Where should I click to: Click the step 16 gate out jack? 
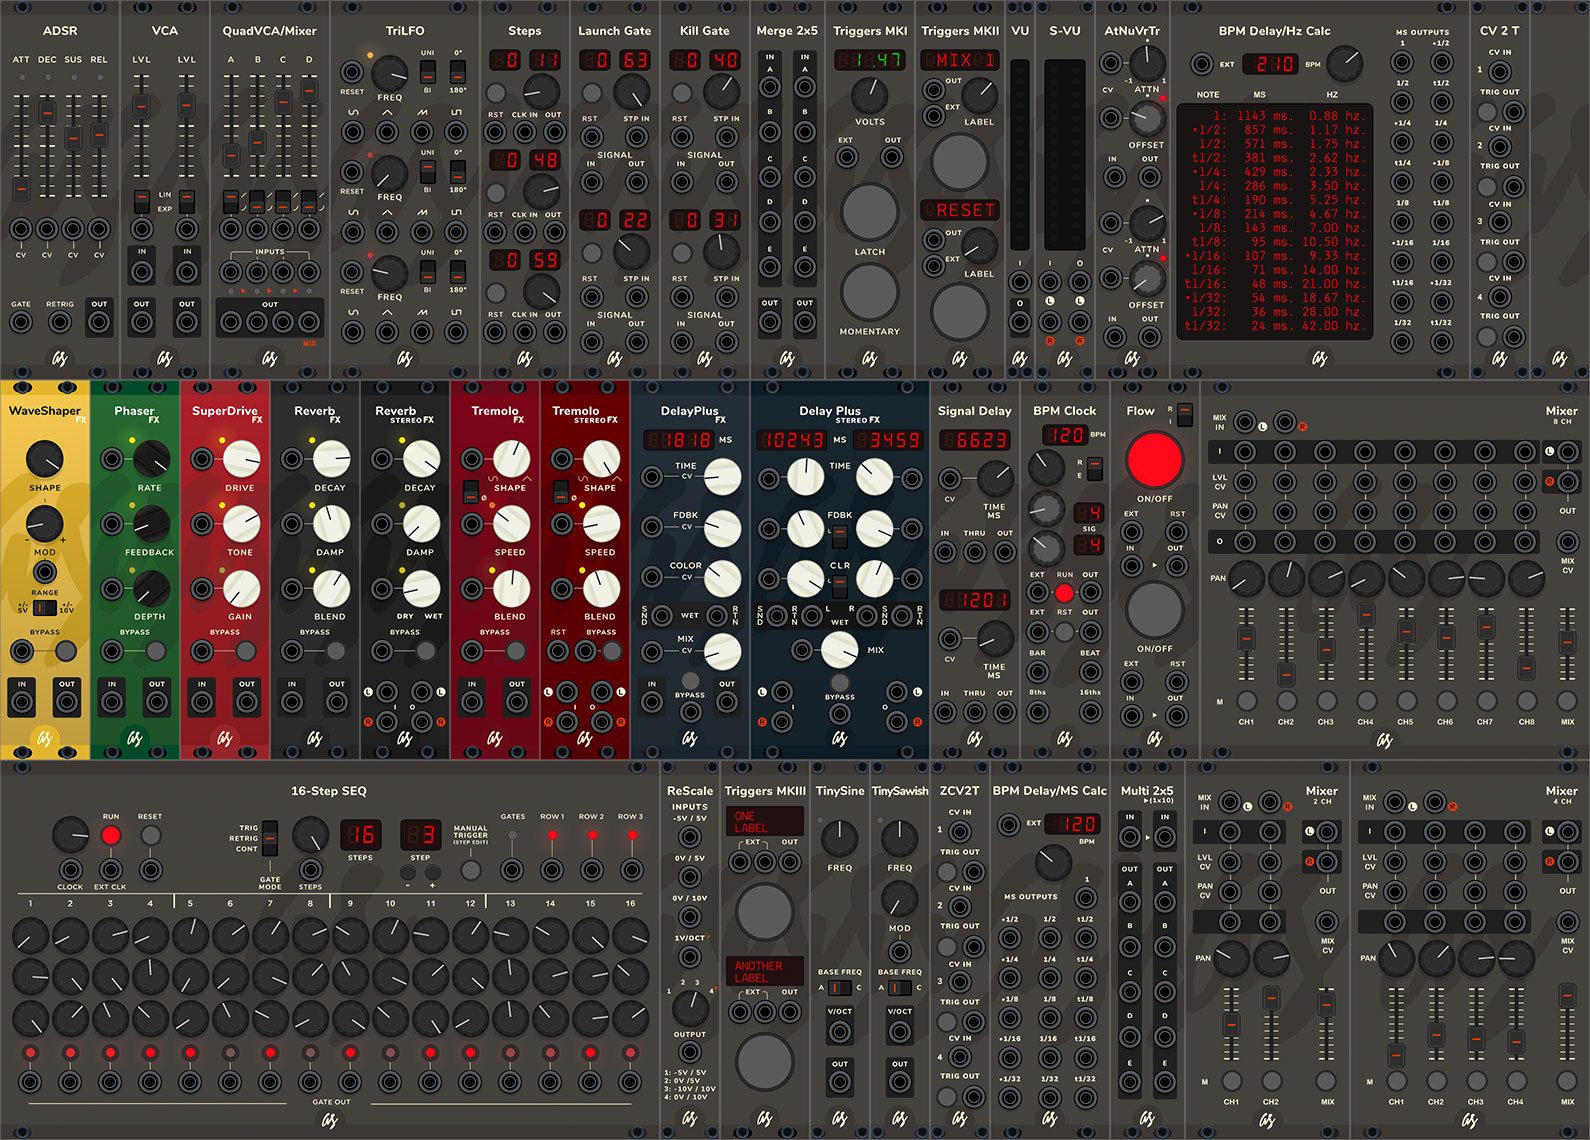(x=630, y=1082)
